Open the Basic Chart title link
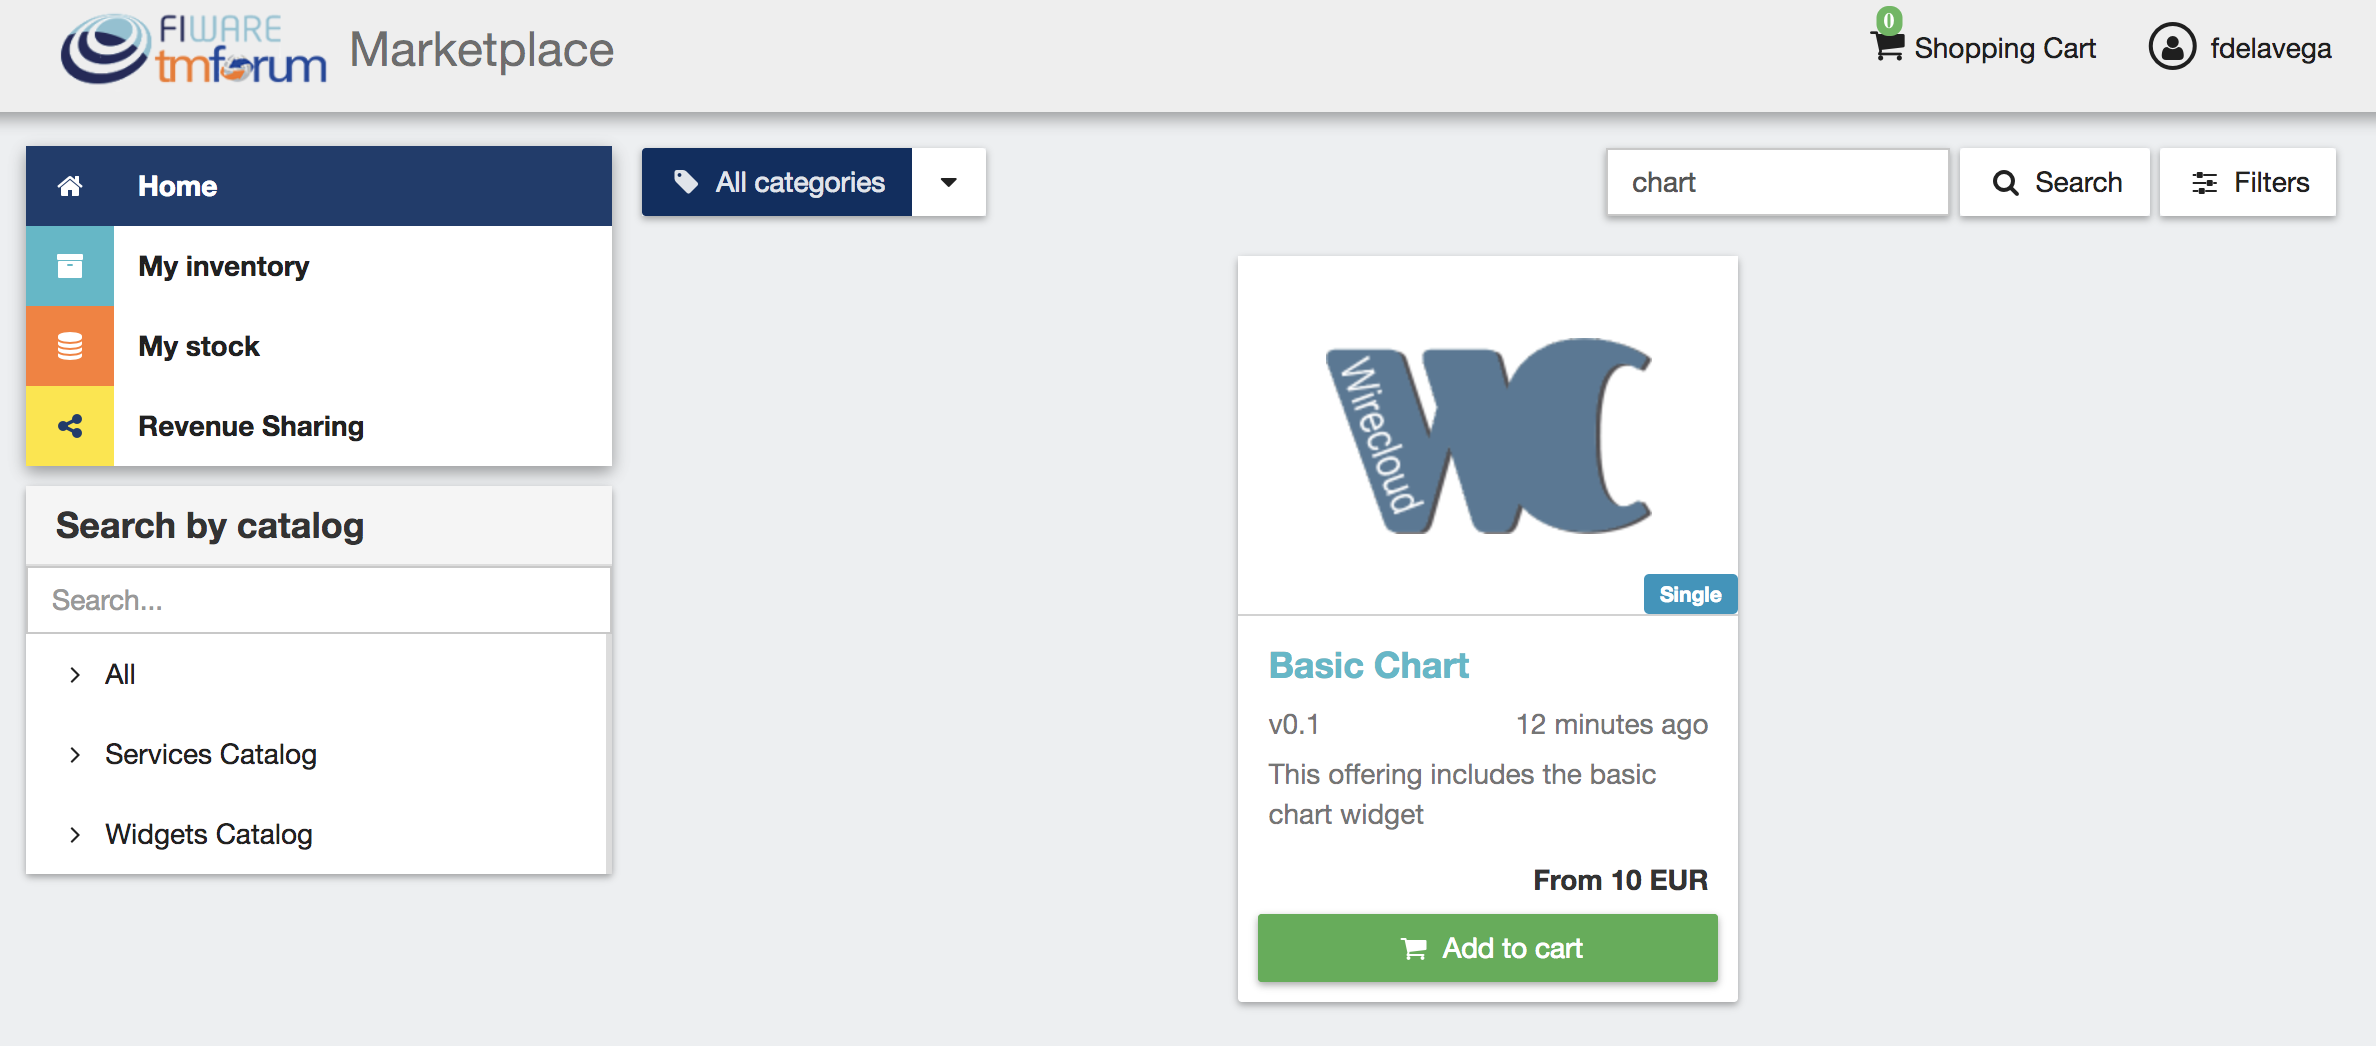This screenshot has height=1046, width=2376. 1368,666
